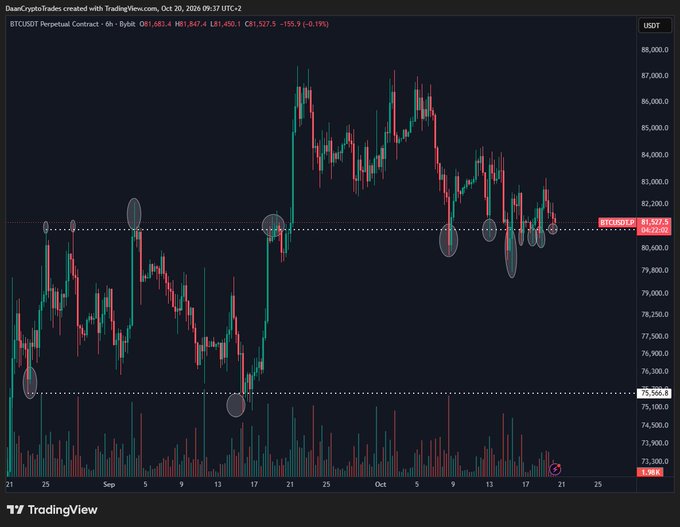Click the 79,000.0 price axis label

tap(655, 293)
